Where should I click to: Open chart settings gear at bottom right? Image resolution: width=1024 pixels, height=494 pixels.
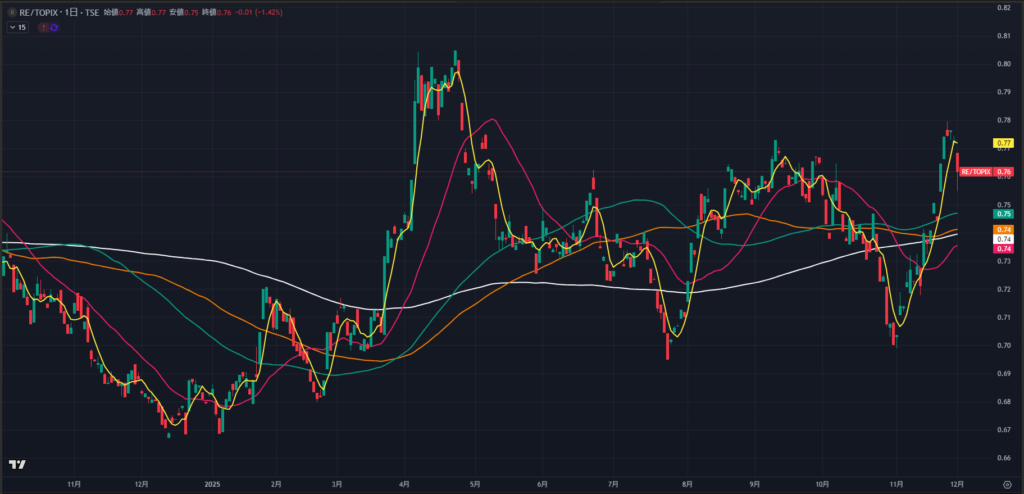tap(1006, 483)
